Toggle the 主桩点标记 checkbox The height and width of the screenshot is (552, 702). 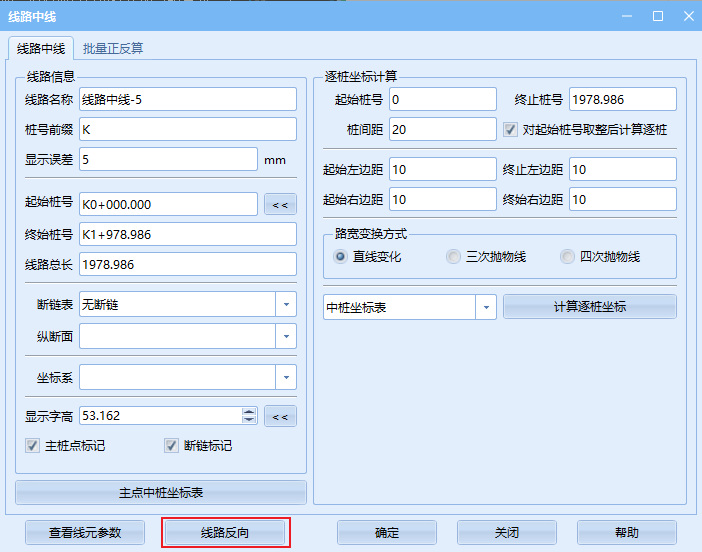(x=32, y=446)
